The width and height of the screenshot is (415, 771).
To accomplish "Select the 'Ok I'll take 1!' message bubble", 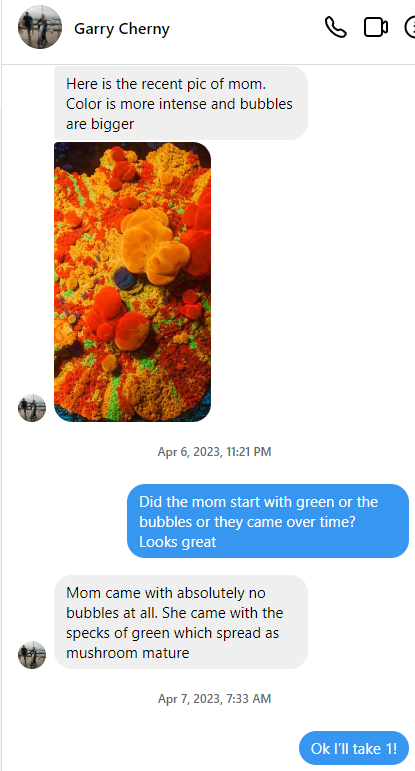I will [354, 748].
